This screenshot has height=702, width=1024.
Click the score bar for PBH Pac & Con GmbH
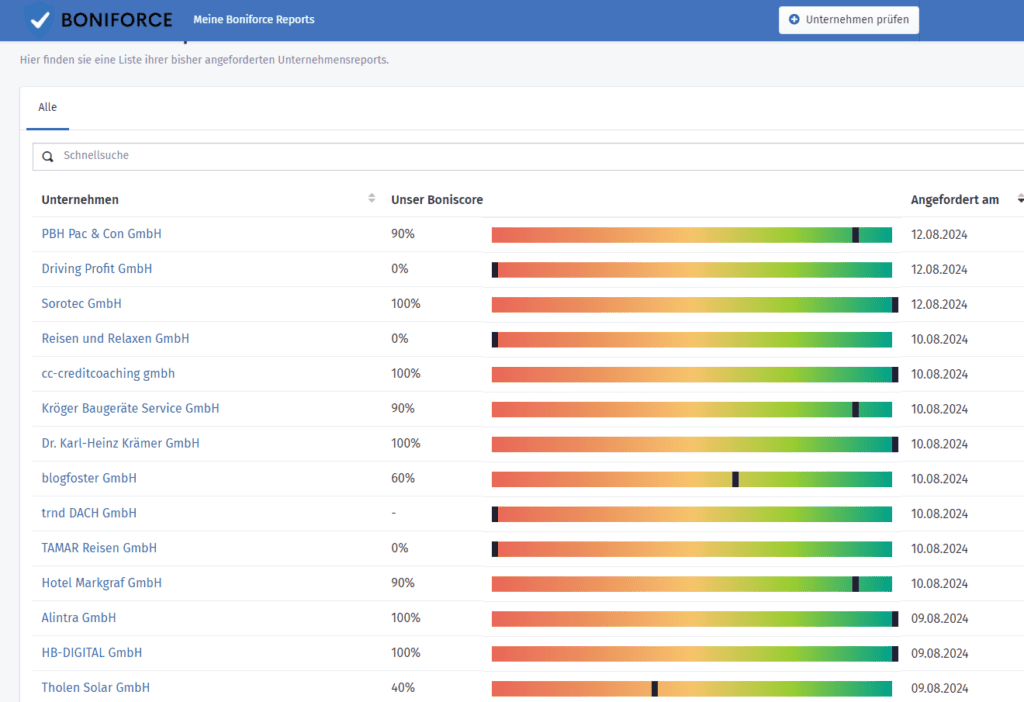point(692,234)
